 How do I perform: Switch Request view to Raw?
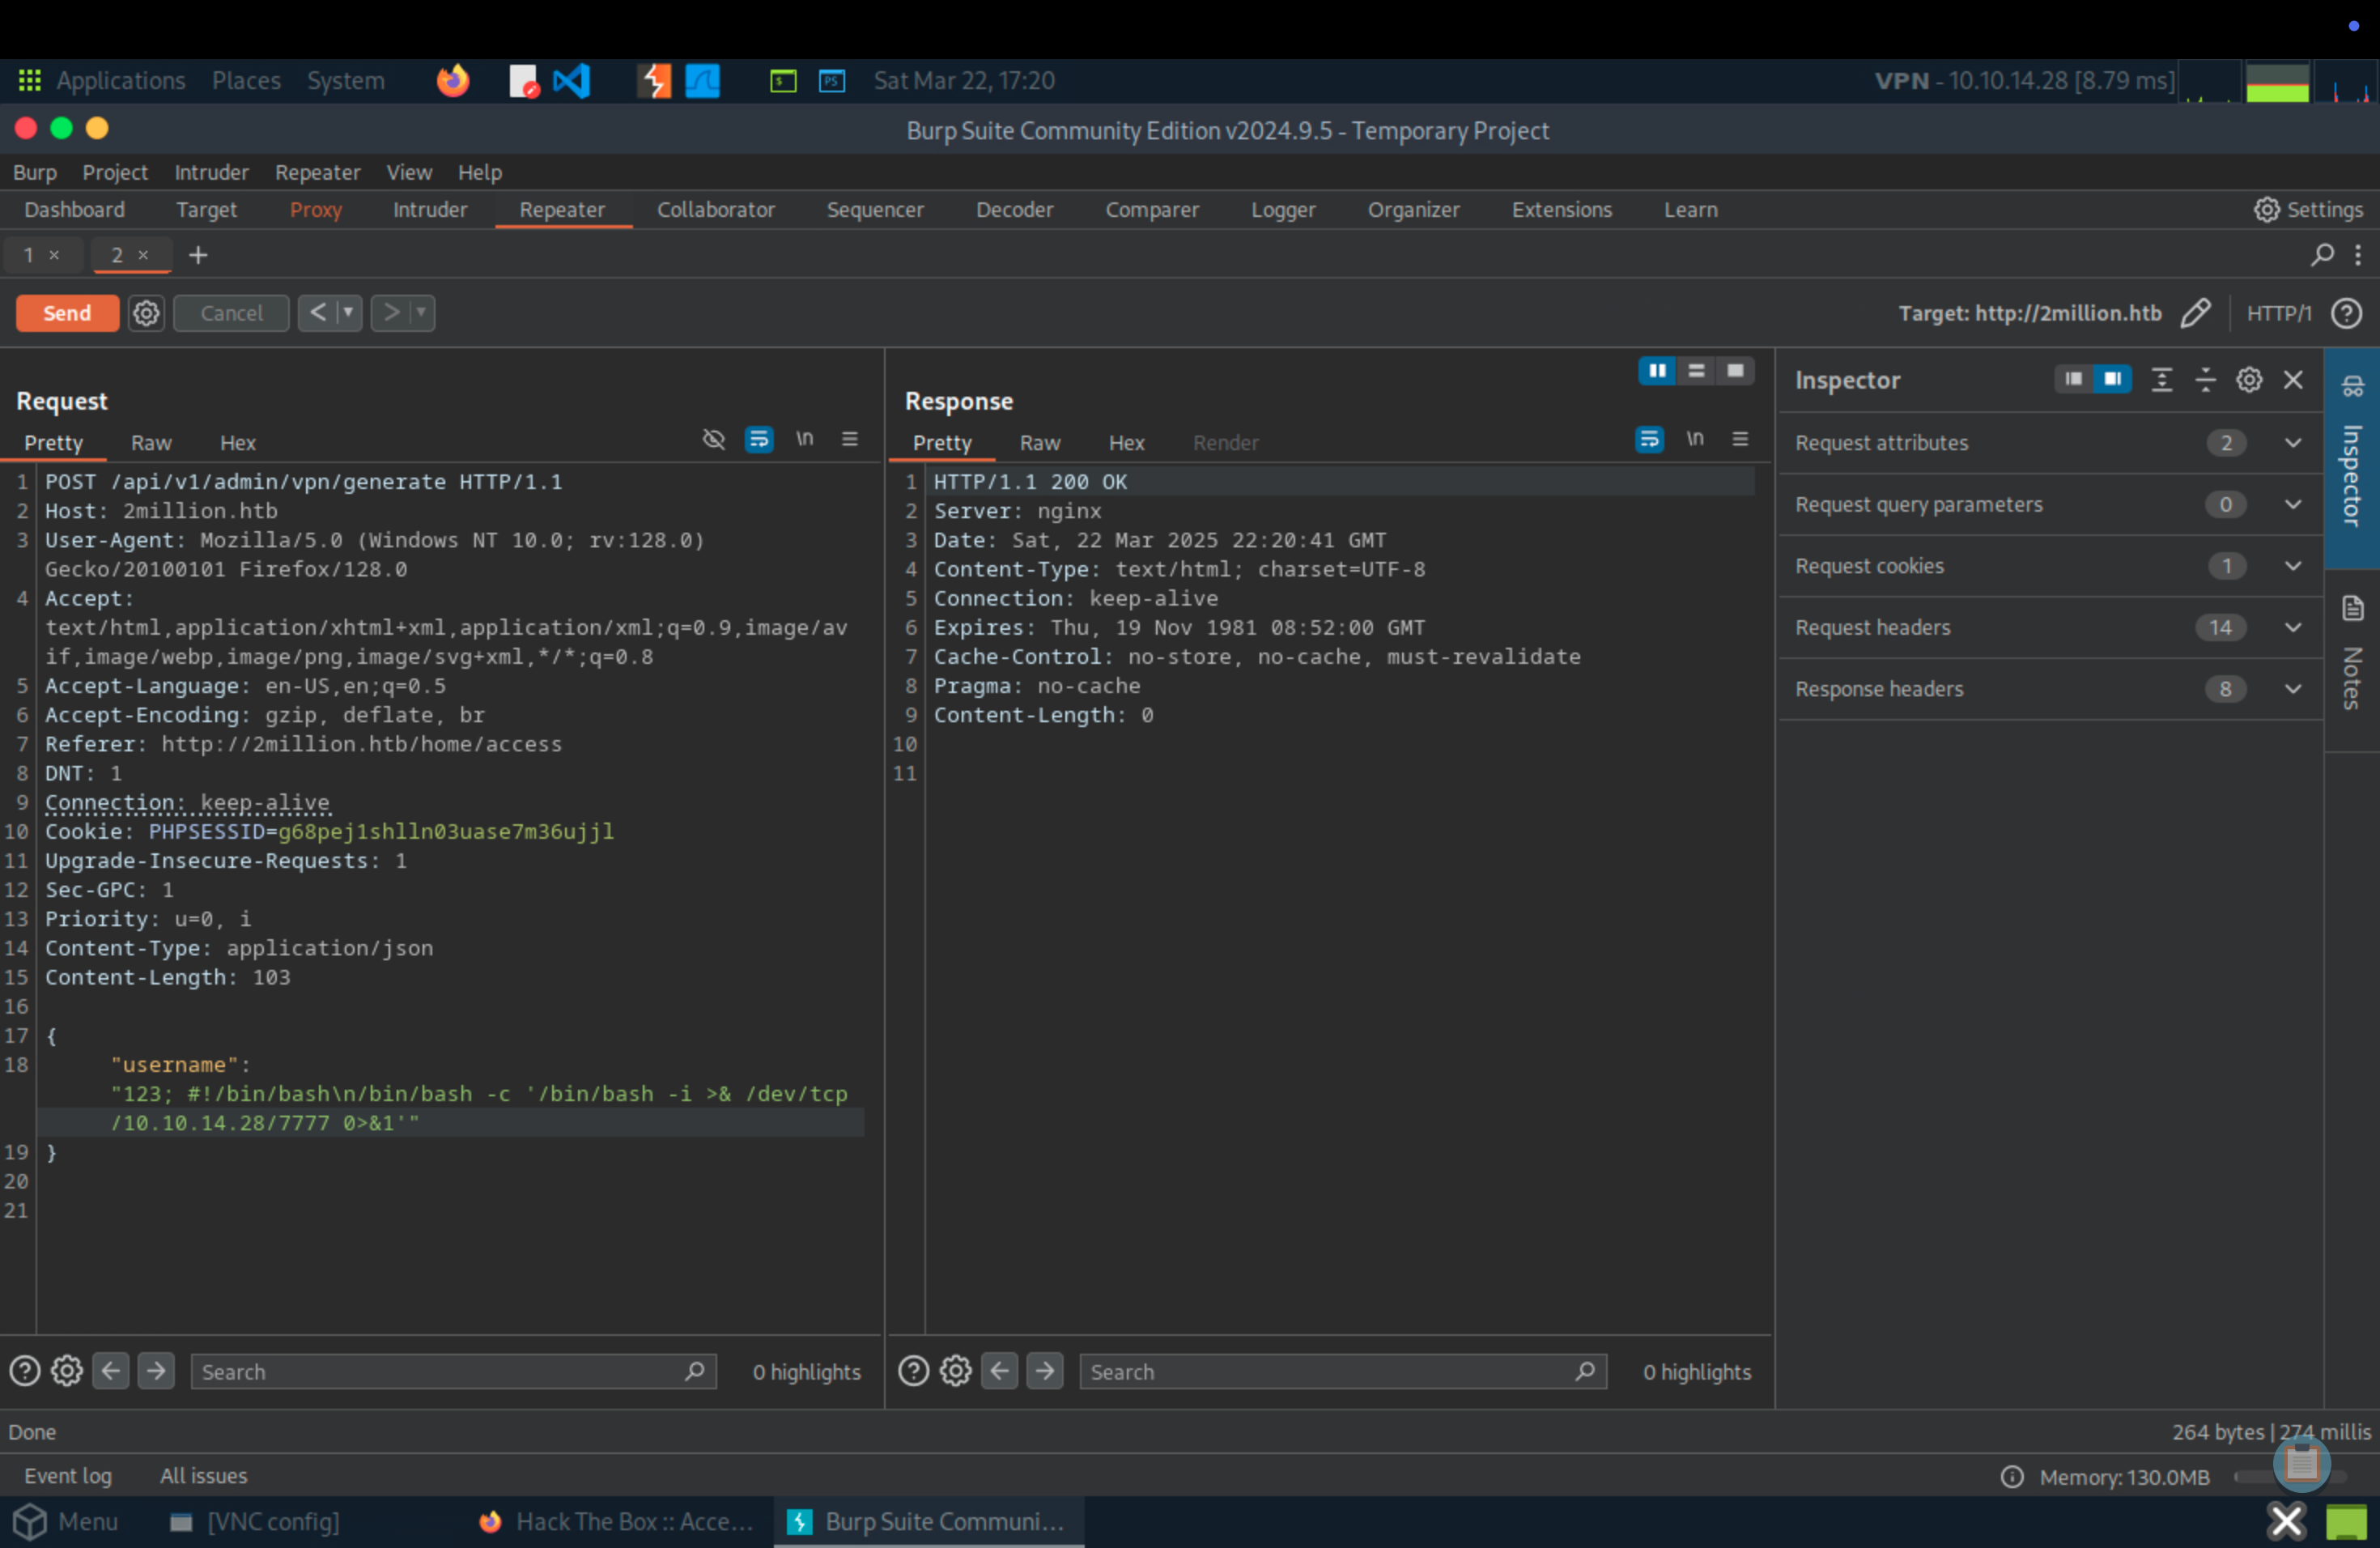(151, 443)
